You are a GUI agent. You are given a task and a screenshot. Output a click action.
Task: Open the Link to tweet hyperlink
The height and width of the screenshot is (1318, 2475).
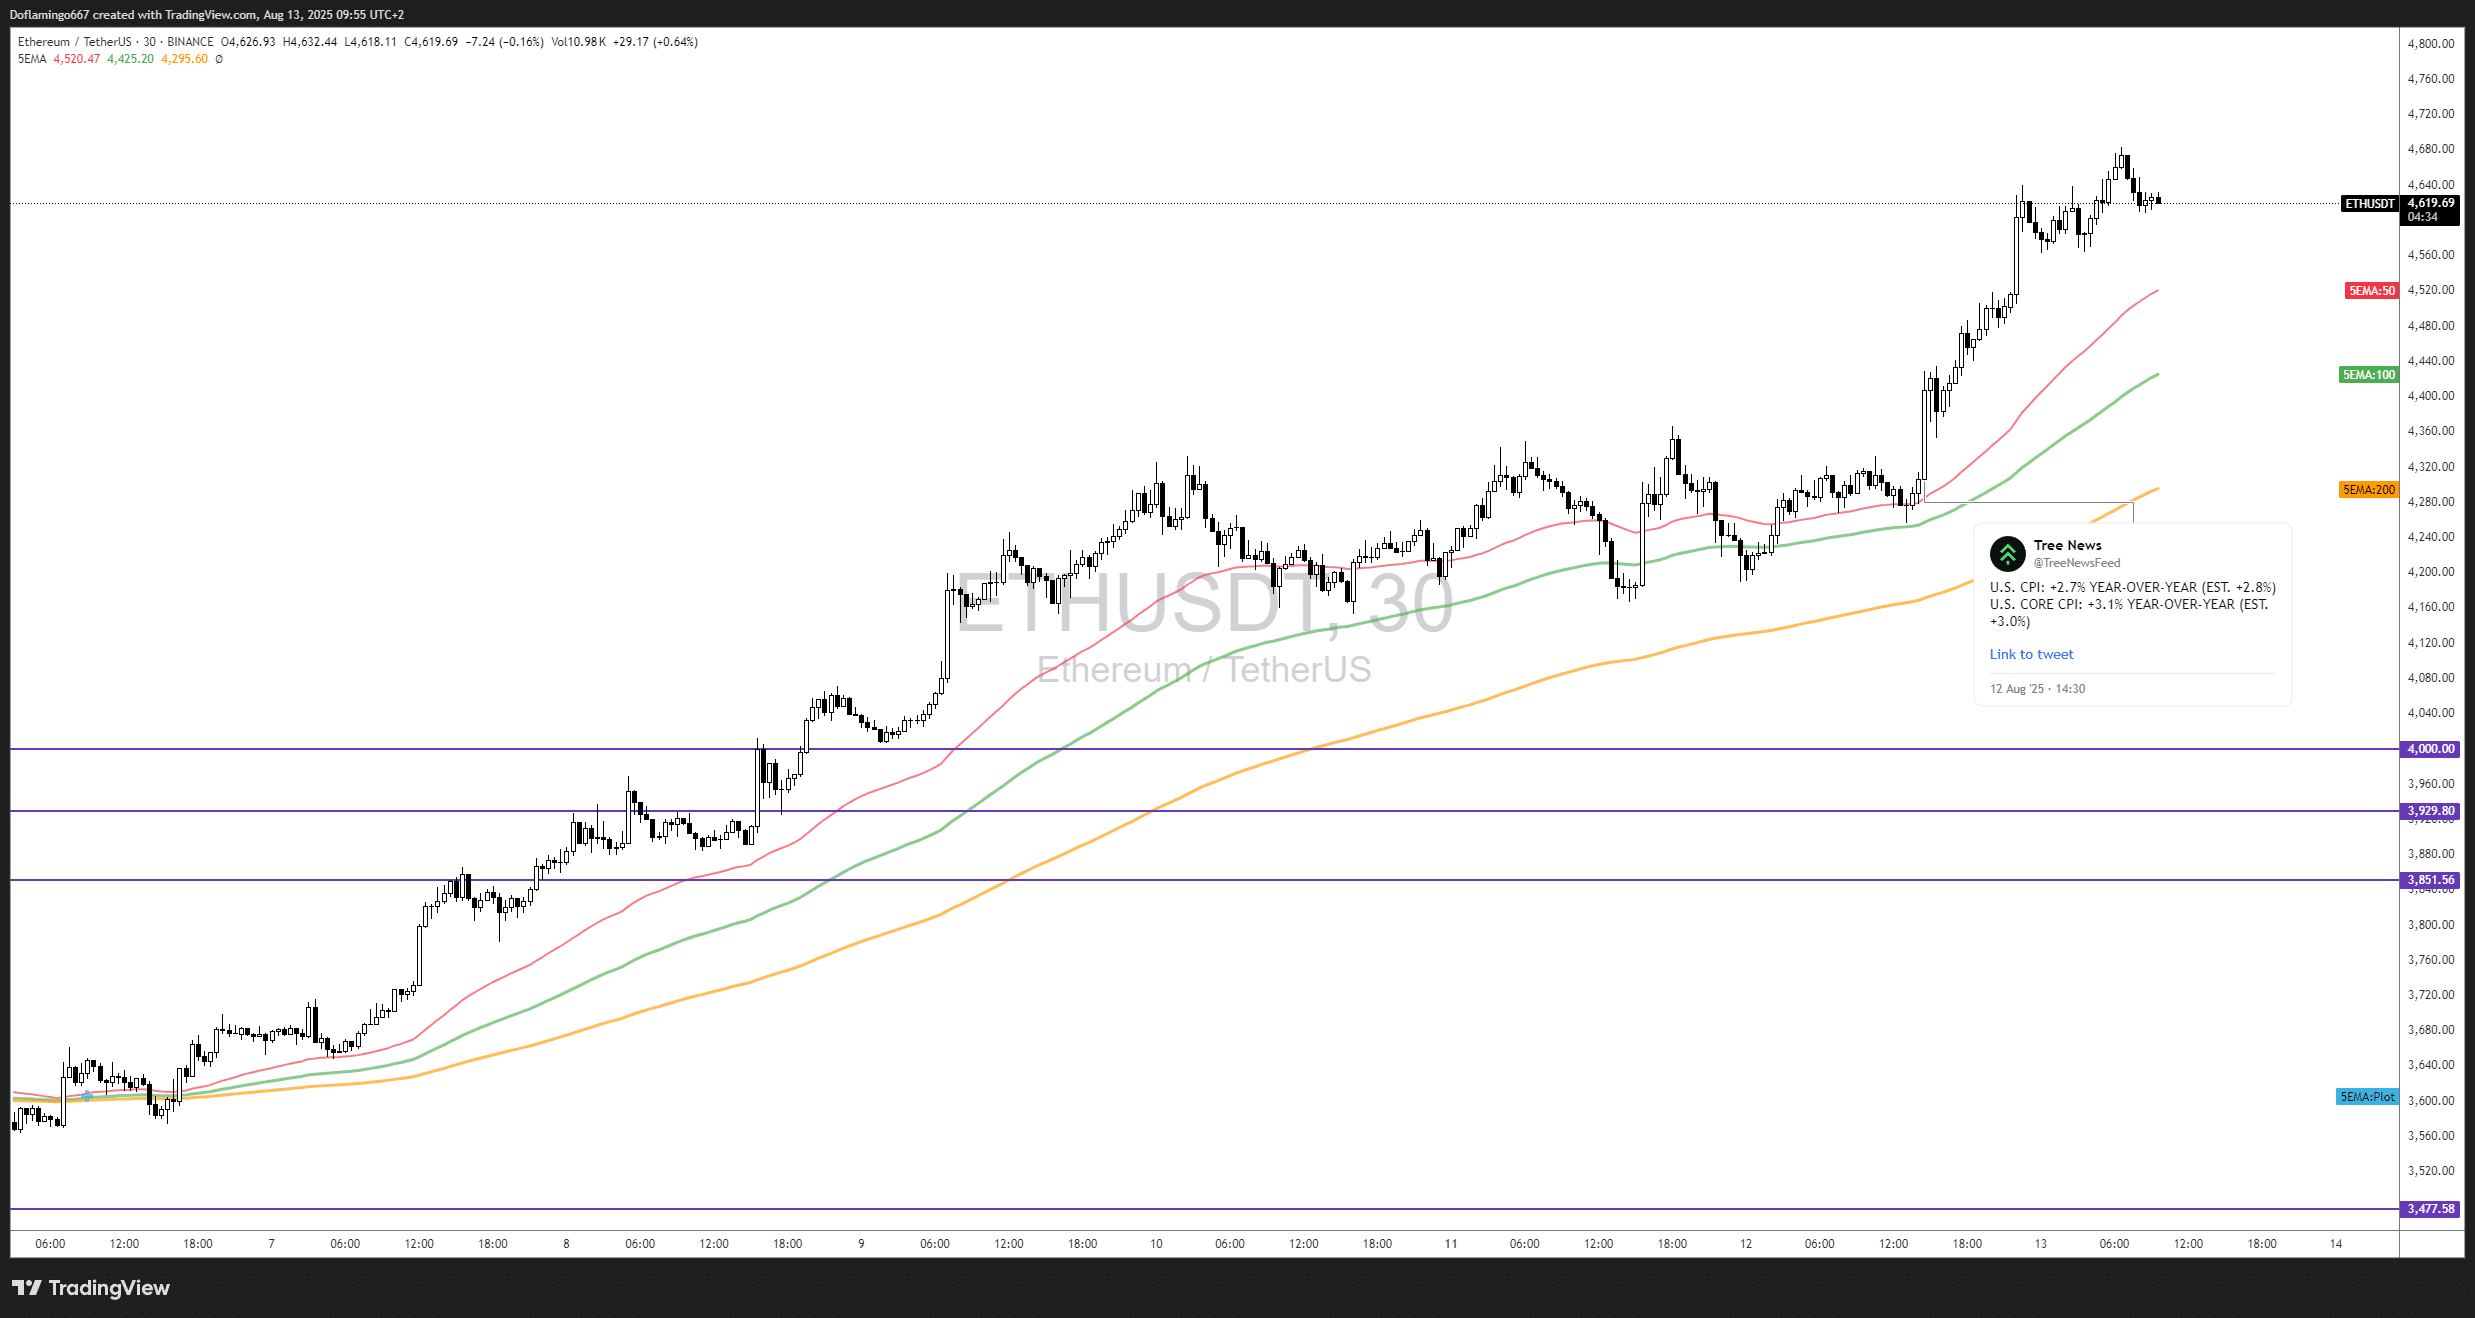coord(2031,654)
